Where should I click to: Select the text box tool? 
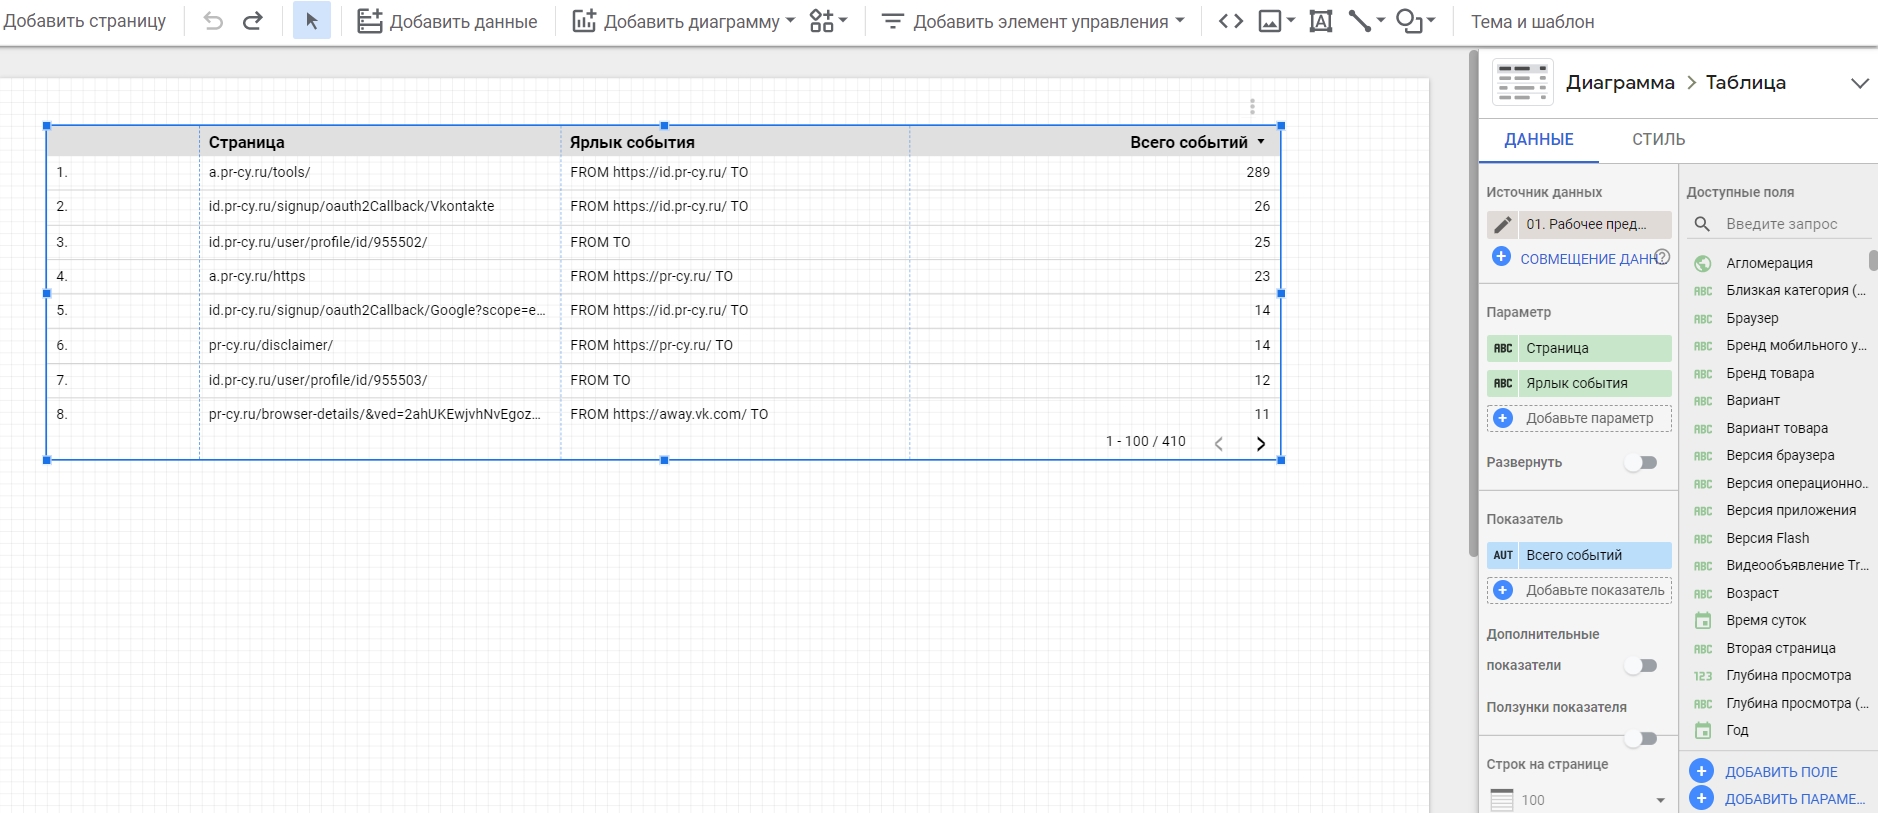1321,21
